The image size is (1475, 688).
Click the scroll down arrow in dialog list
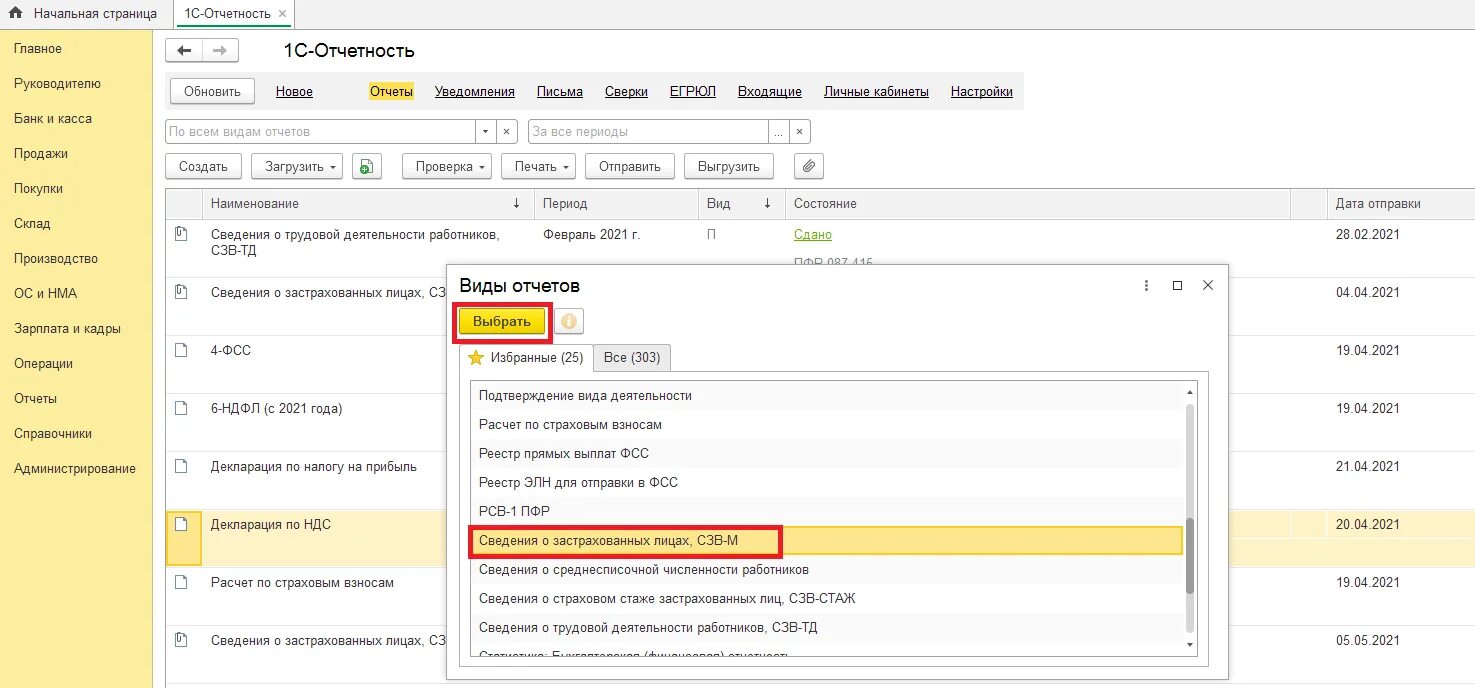click(1190, 645)
